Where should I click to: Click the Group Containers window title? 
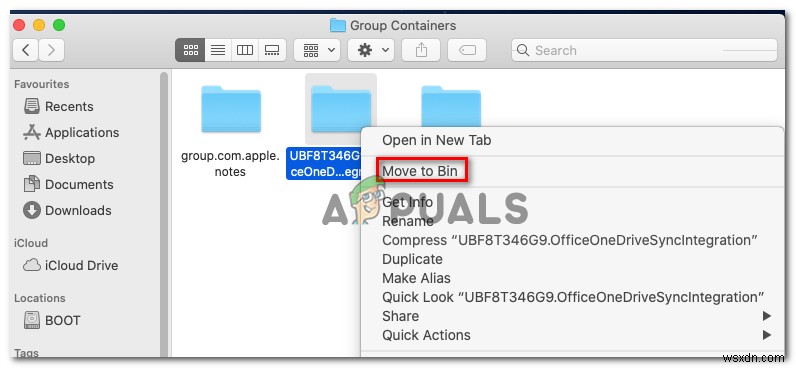pyautogui.click(x=403, y=25)
